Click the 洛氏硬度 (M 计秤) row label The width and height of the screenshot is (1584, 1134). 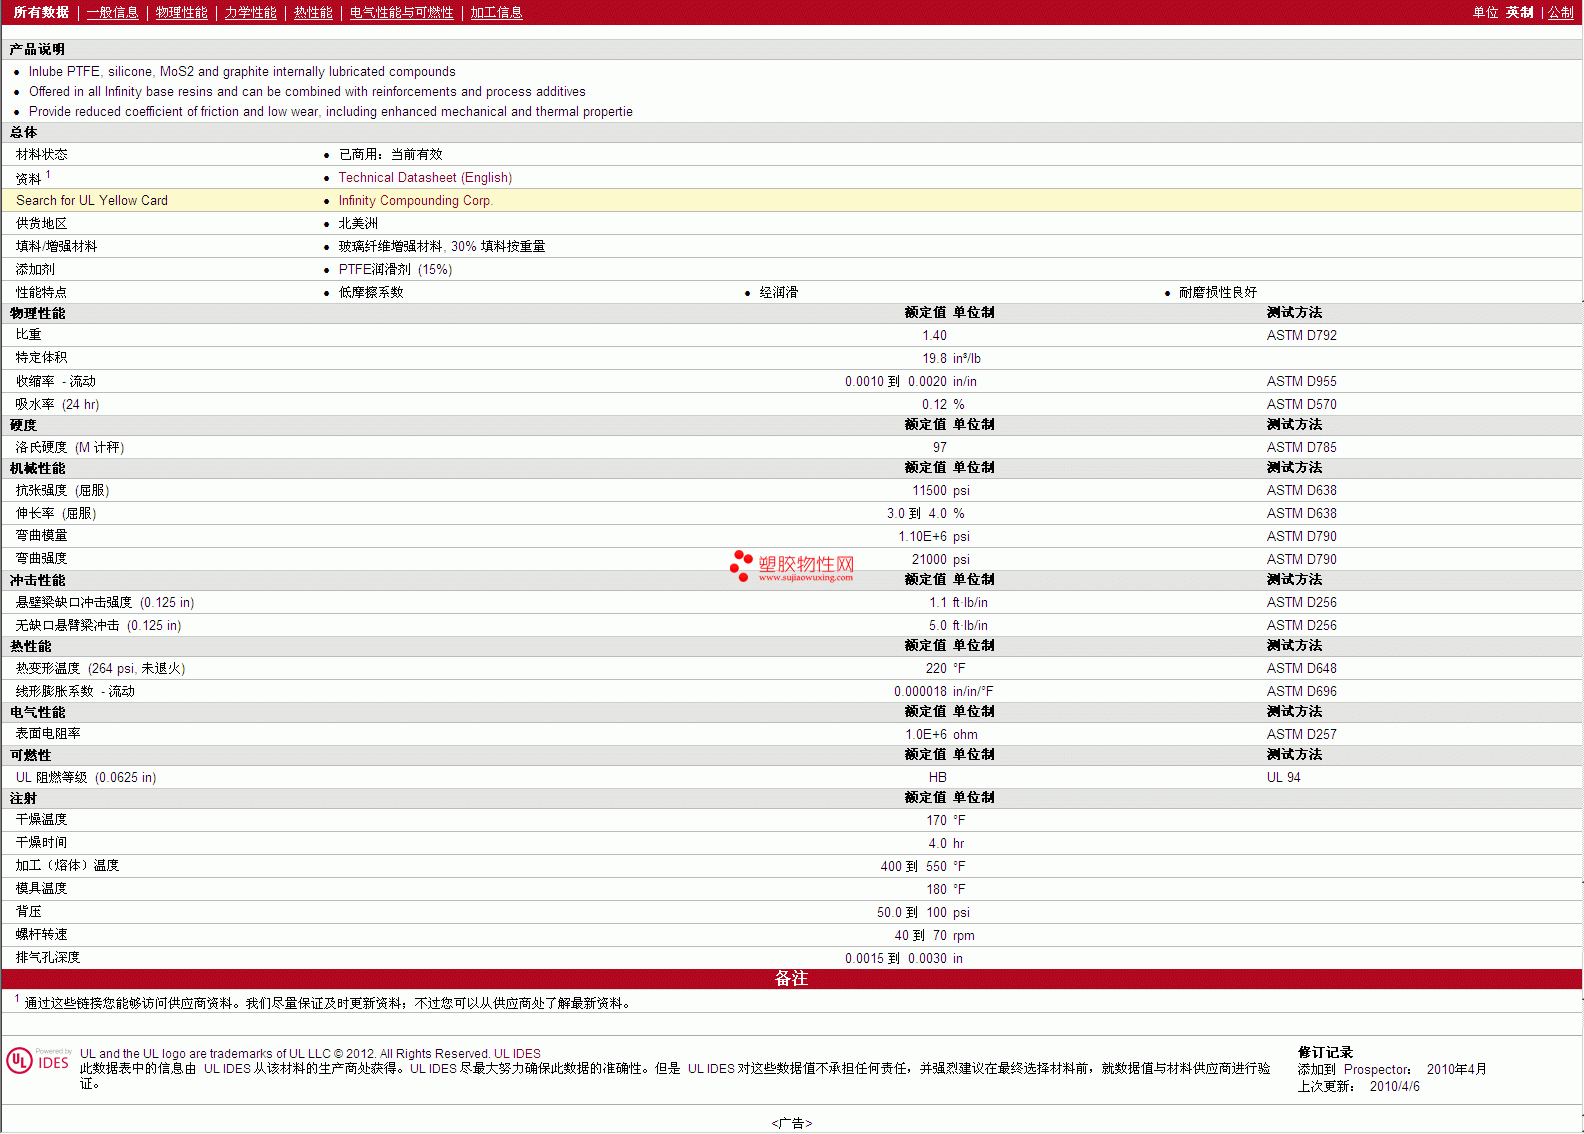[70, 447]
